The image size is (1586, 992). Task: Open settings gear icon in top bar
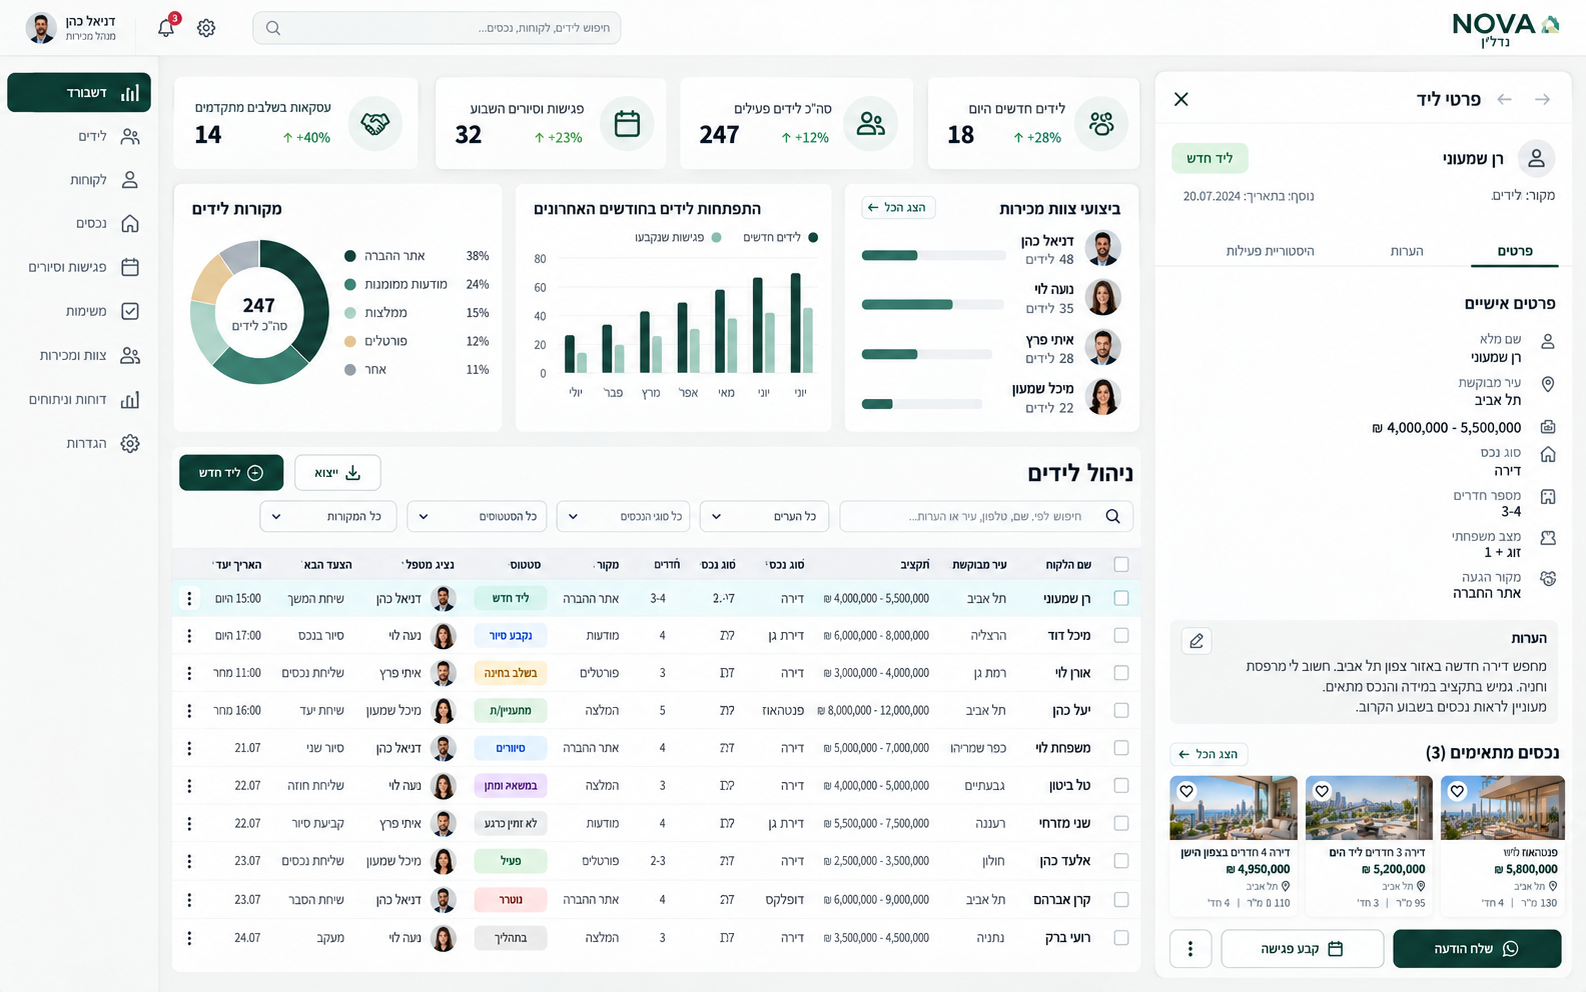pyautogui.click(x=206, y=28)
